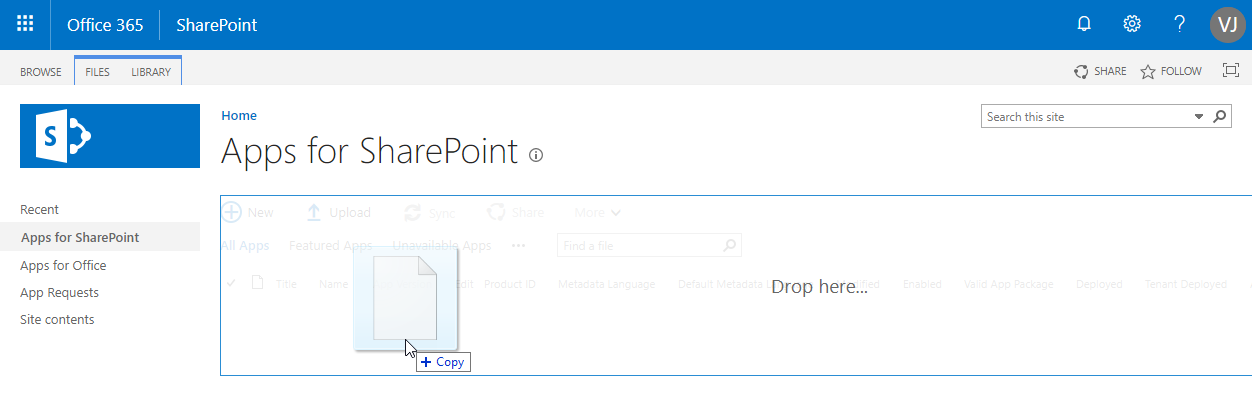The width and height of the screenshot is (1252, 412).
Task: Click the Sync button
Action: pyautogui.click(x=429, y=212)
